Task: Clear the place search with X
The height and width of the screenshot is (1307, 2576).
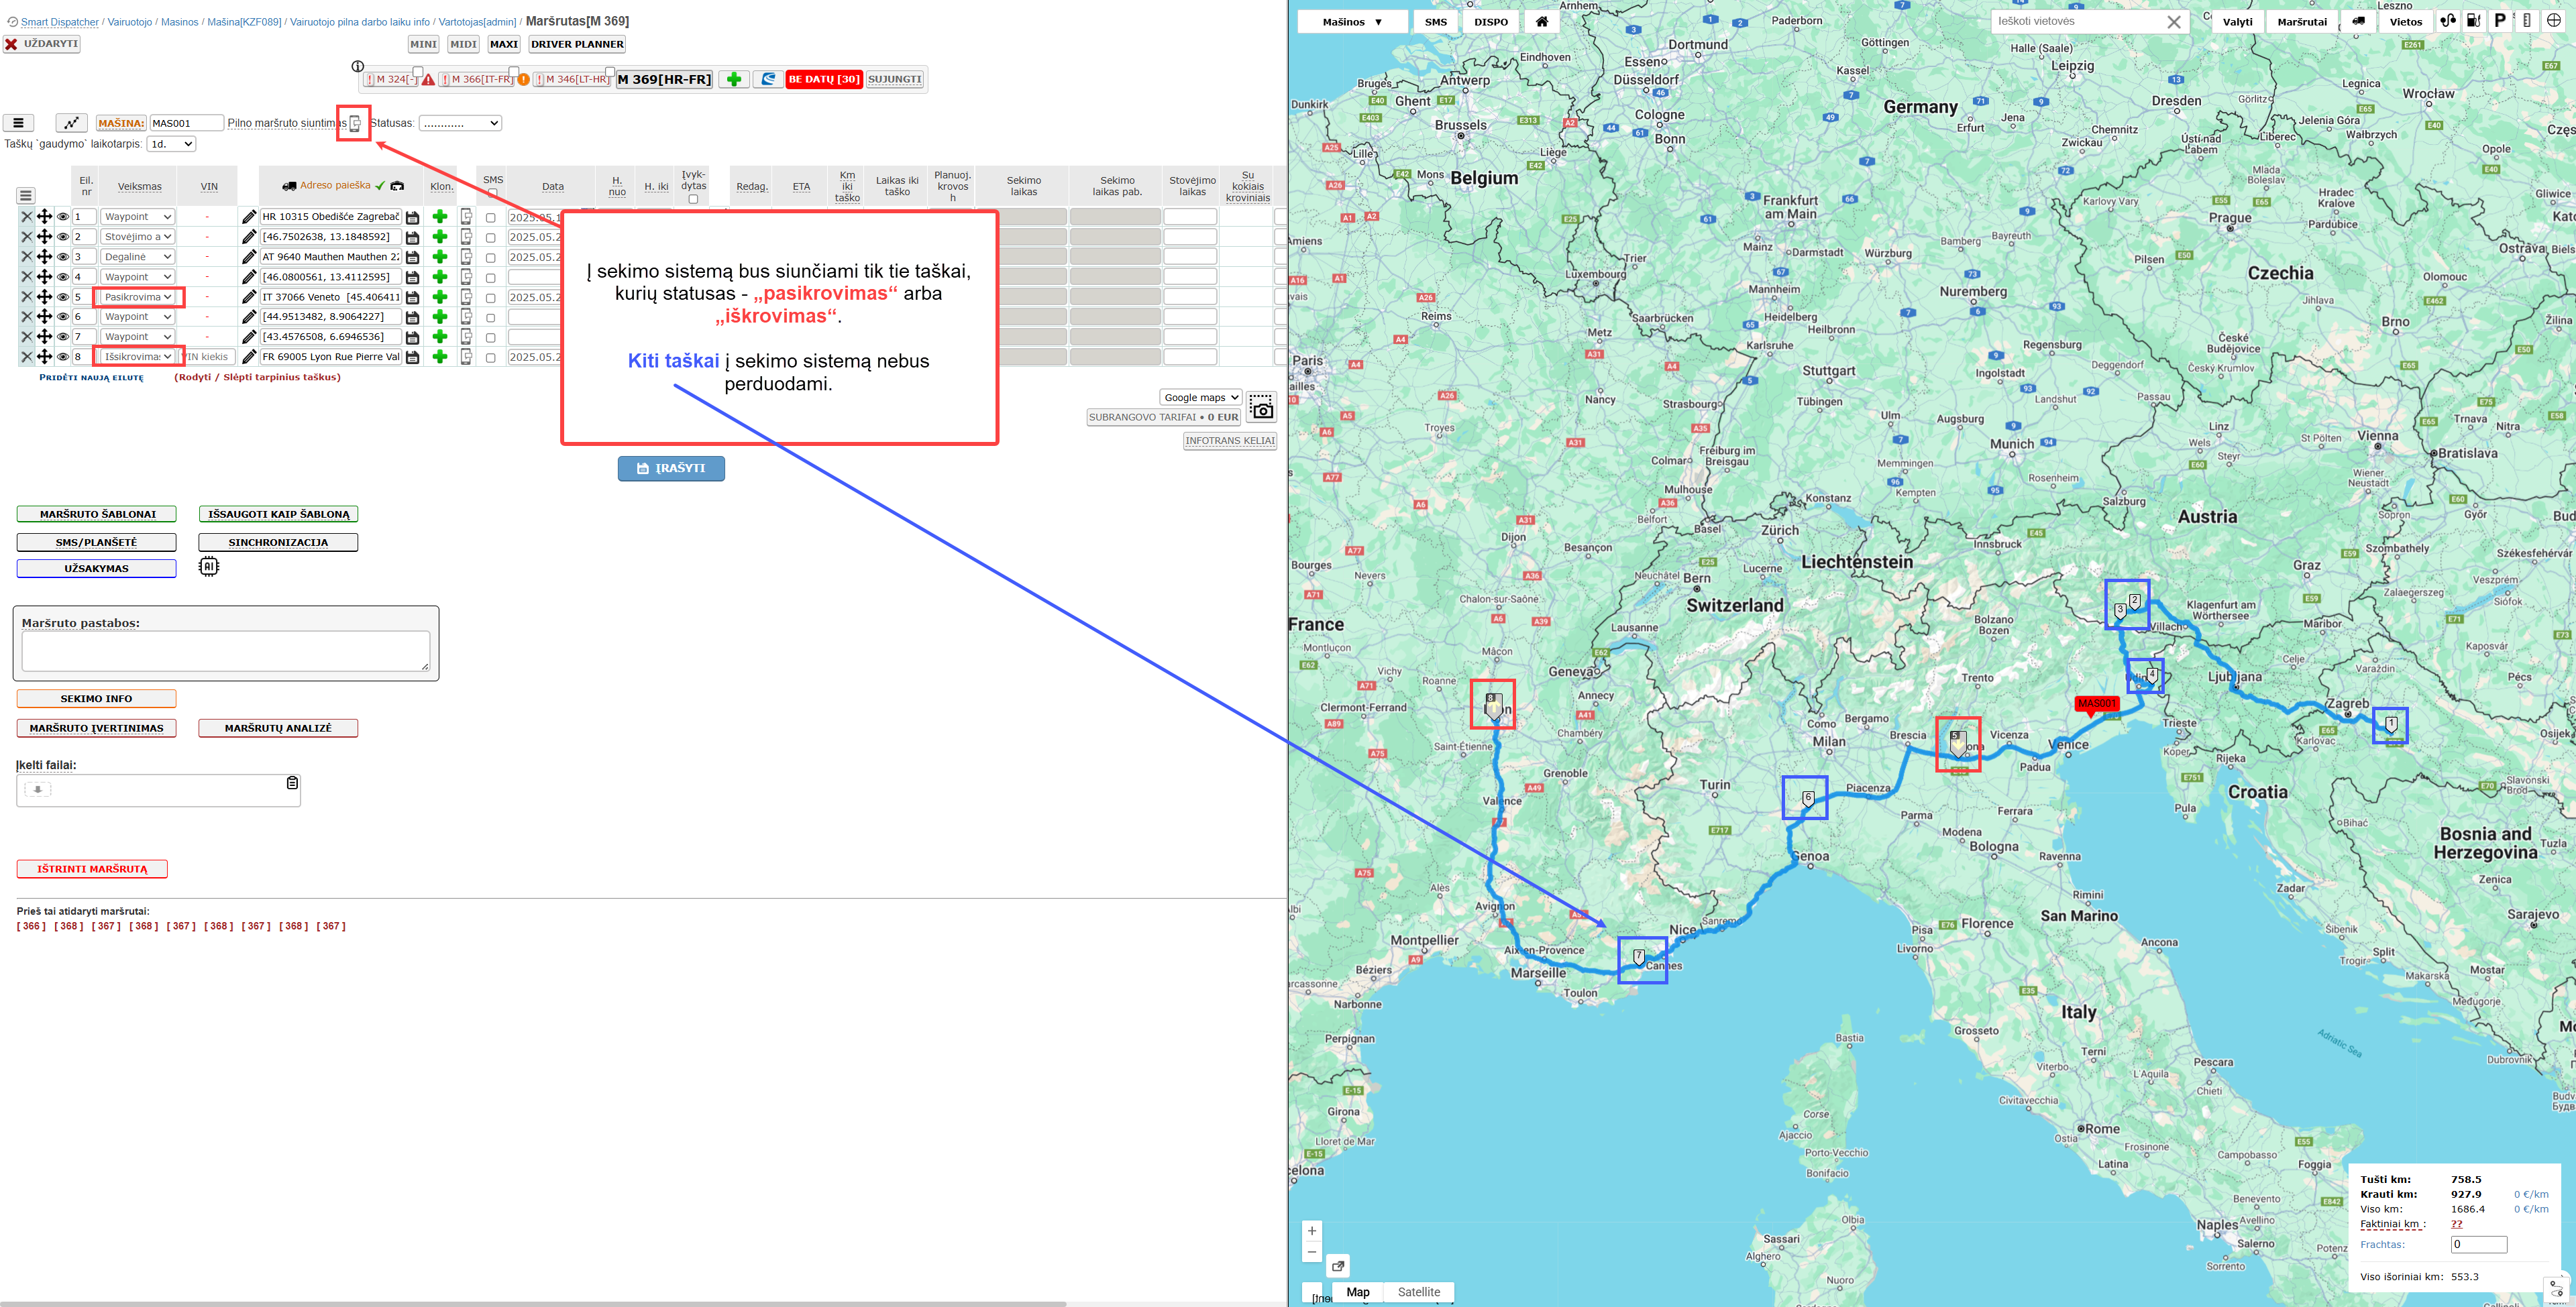Action: tap(2174, 22)
